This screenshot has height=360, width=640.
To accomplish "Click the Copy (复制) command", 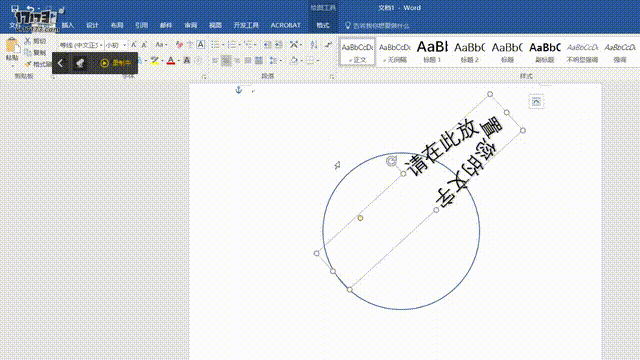I will 36,52.
